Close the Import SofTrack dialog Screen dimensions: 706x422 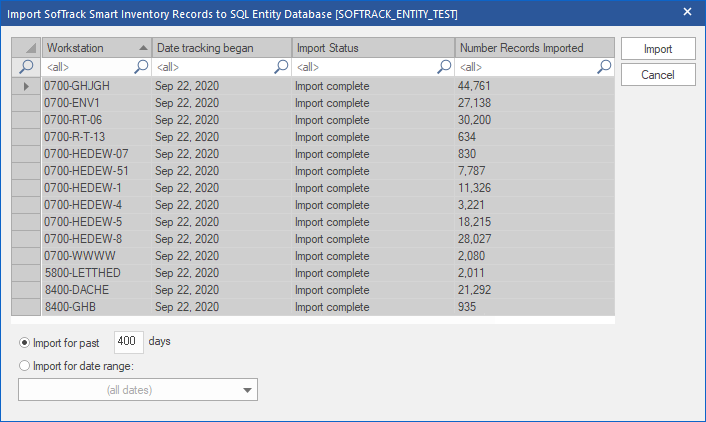click(x=687, y=12)
